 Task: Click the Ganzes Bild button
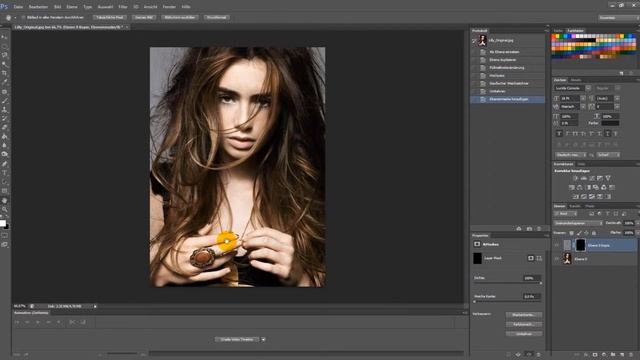pos(144,18)
